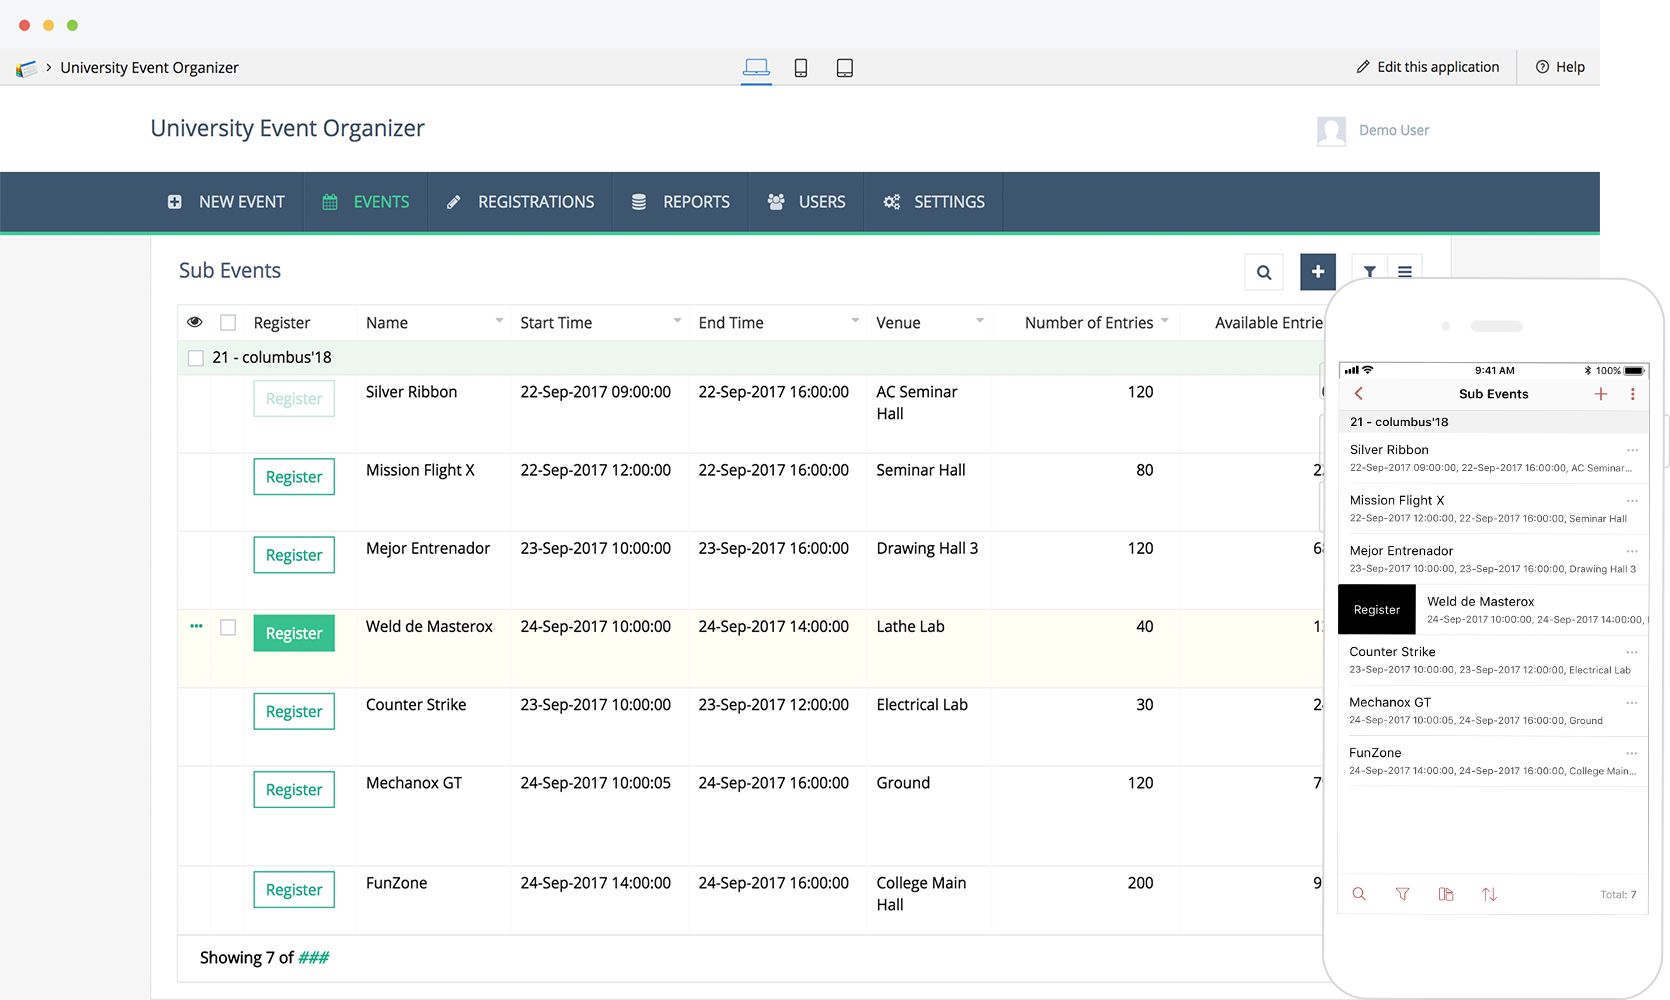Open the filter icon in Sub Events toolbar
Screen dimensions: 1670x1000
coord(1370,271)
